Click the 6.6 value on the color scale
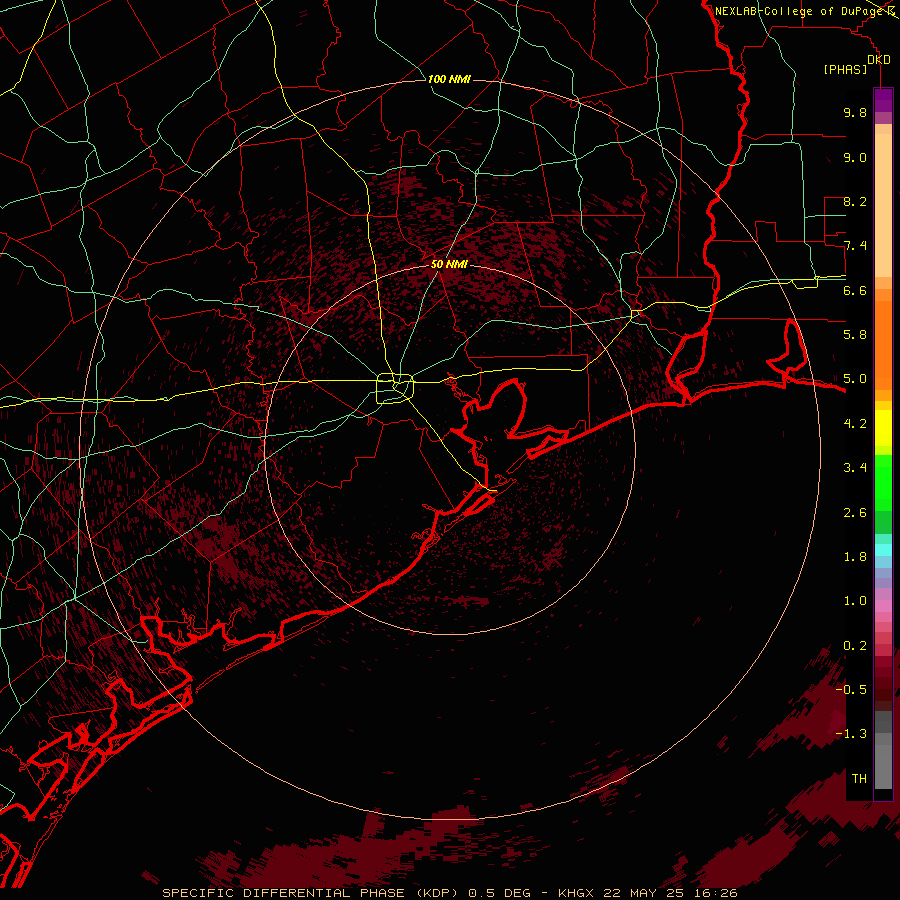Screen dimensions: 900x900 (855, 290)
